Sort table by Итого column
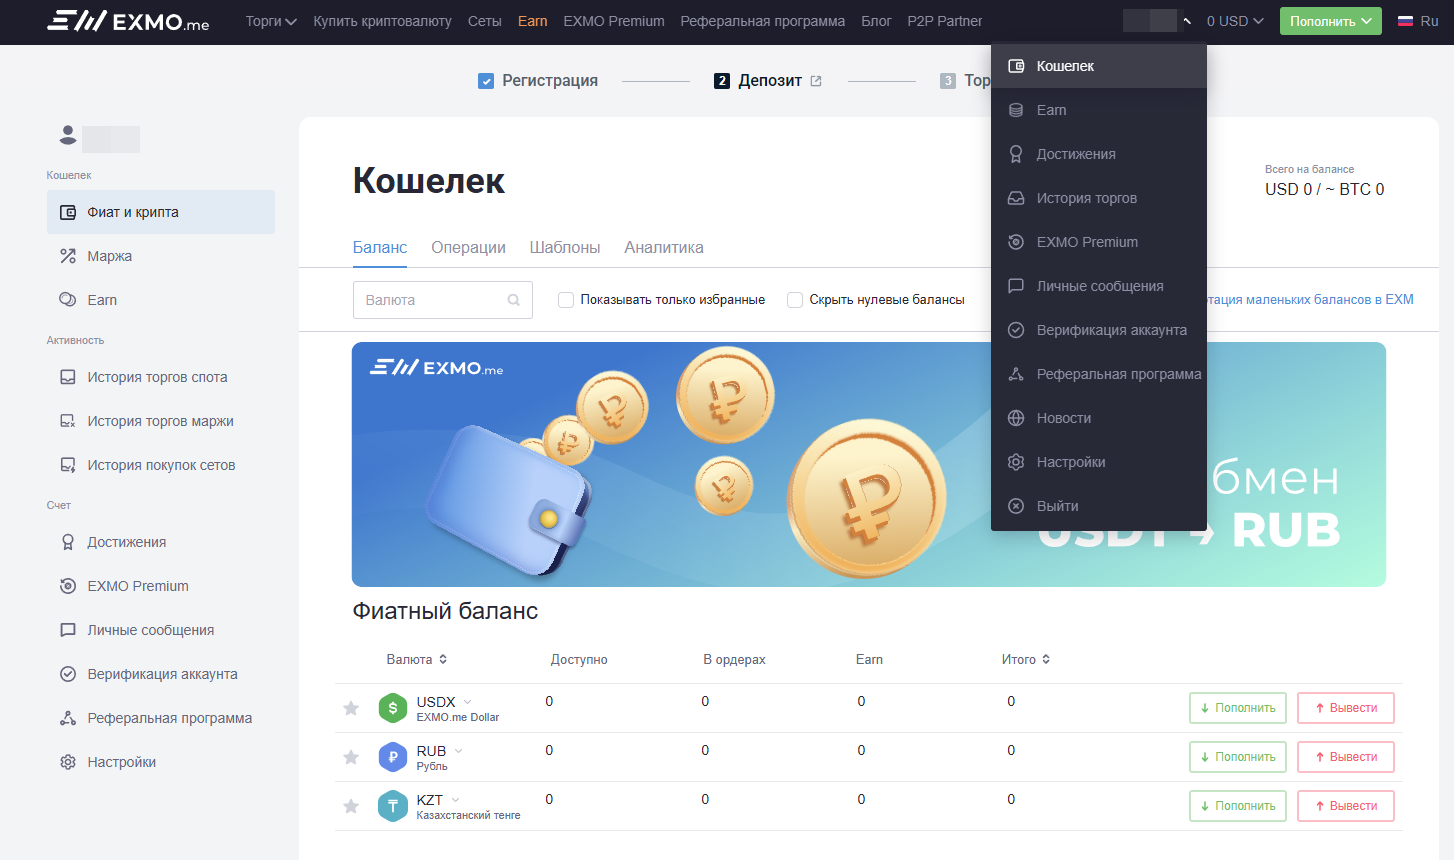1454x860 pixels. pos(1026,659)
